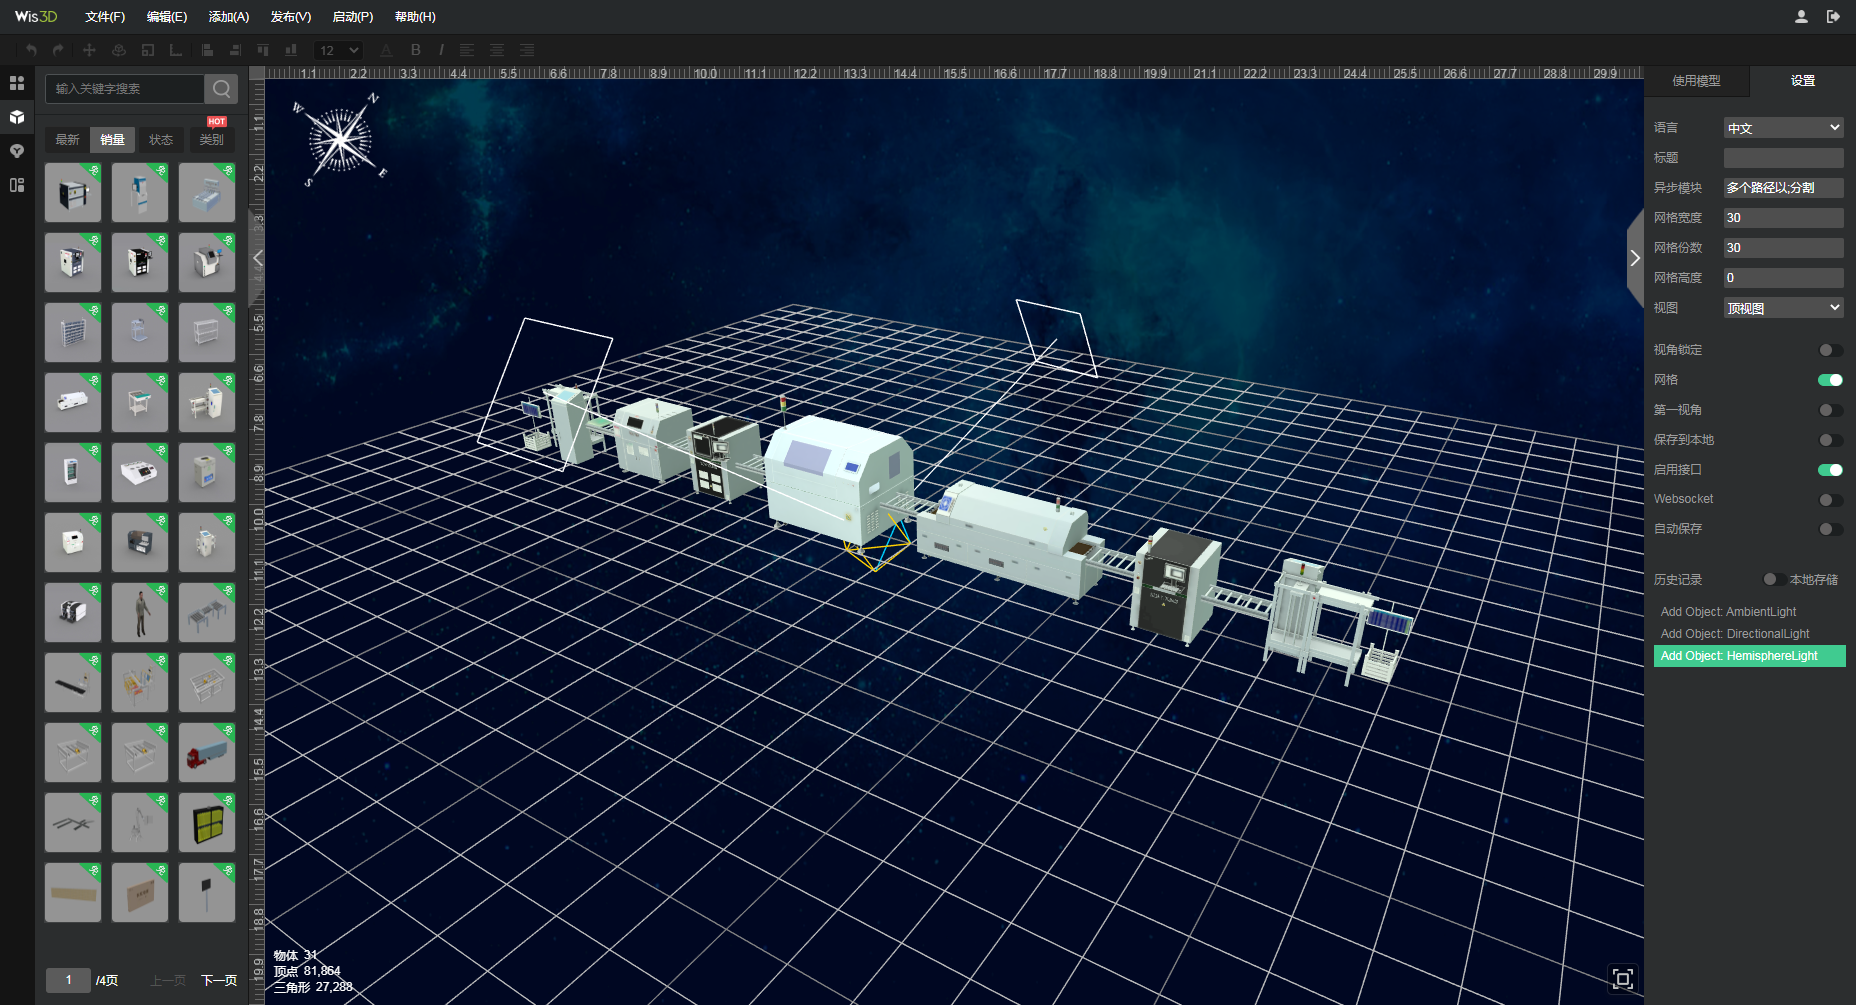Viewport: 1856px width, 1005px height.
Task: Click the text color A icon
Action: click(386, 50)
